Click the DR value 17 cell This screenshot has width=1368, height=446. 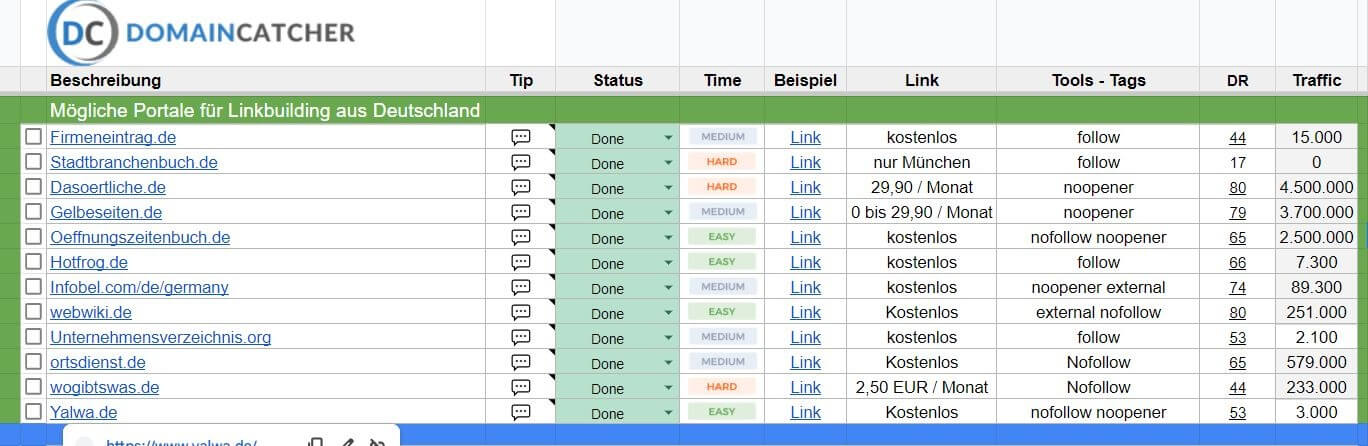1238,162
